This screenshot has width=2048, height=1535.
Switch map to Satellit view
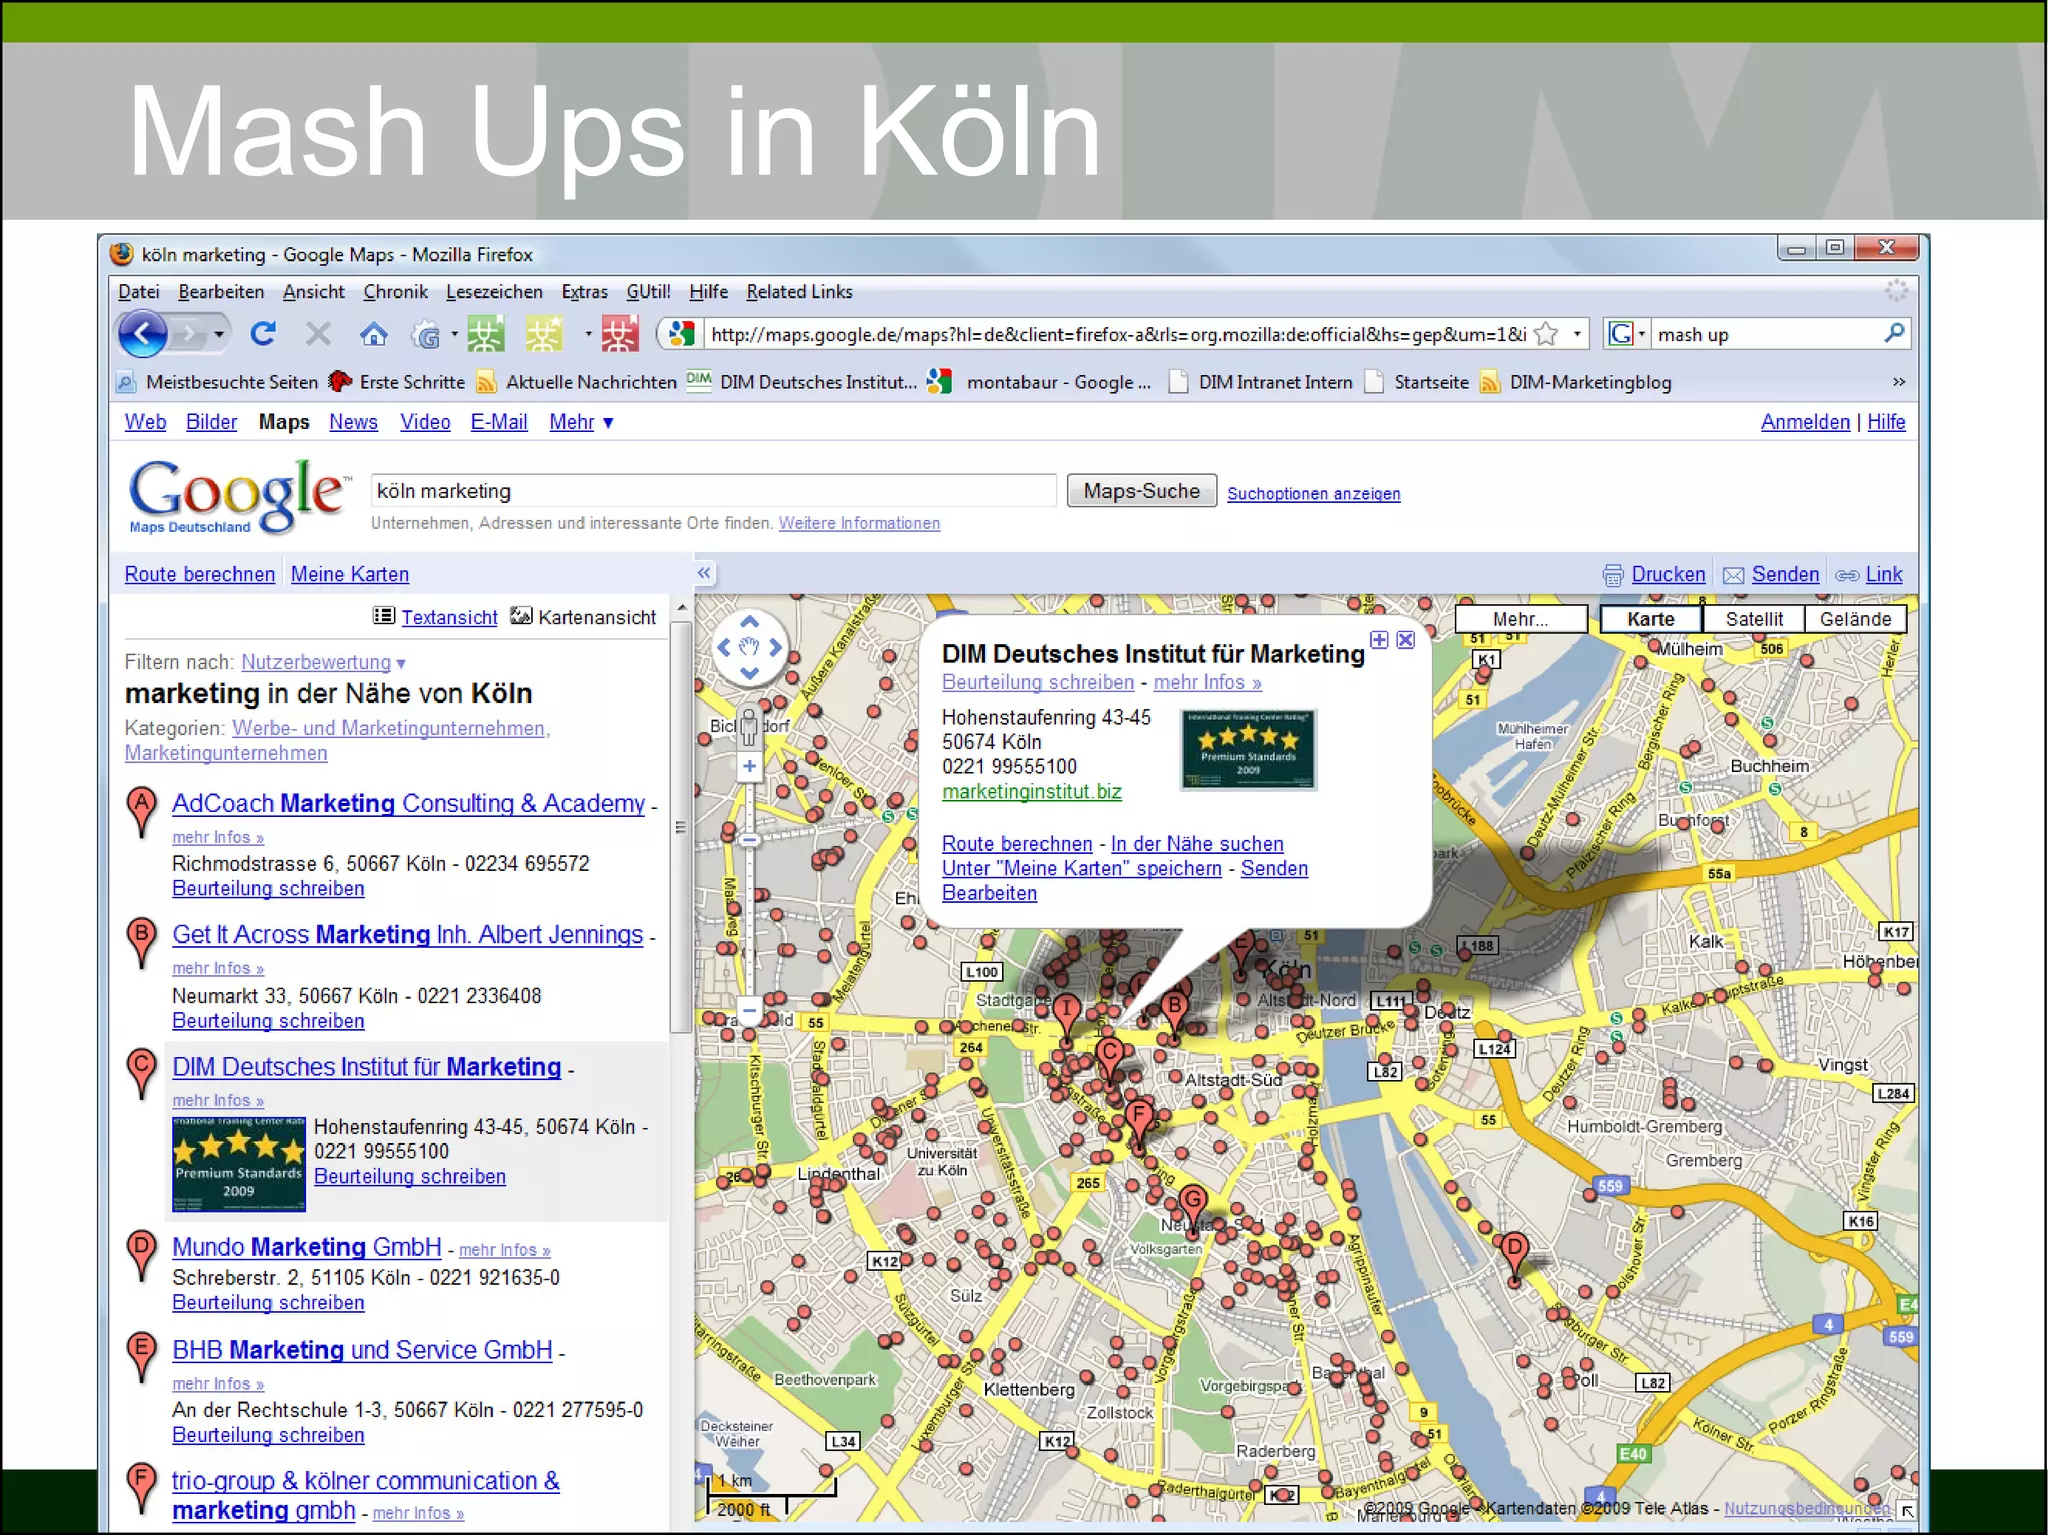pos(1753,619)
